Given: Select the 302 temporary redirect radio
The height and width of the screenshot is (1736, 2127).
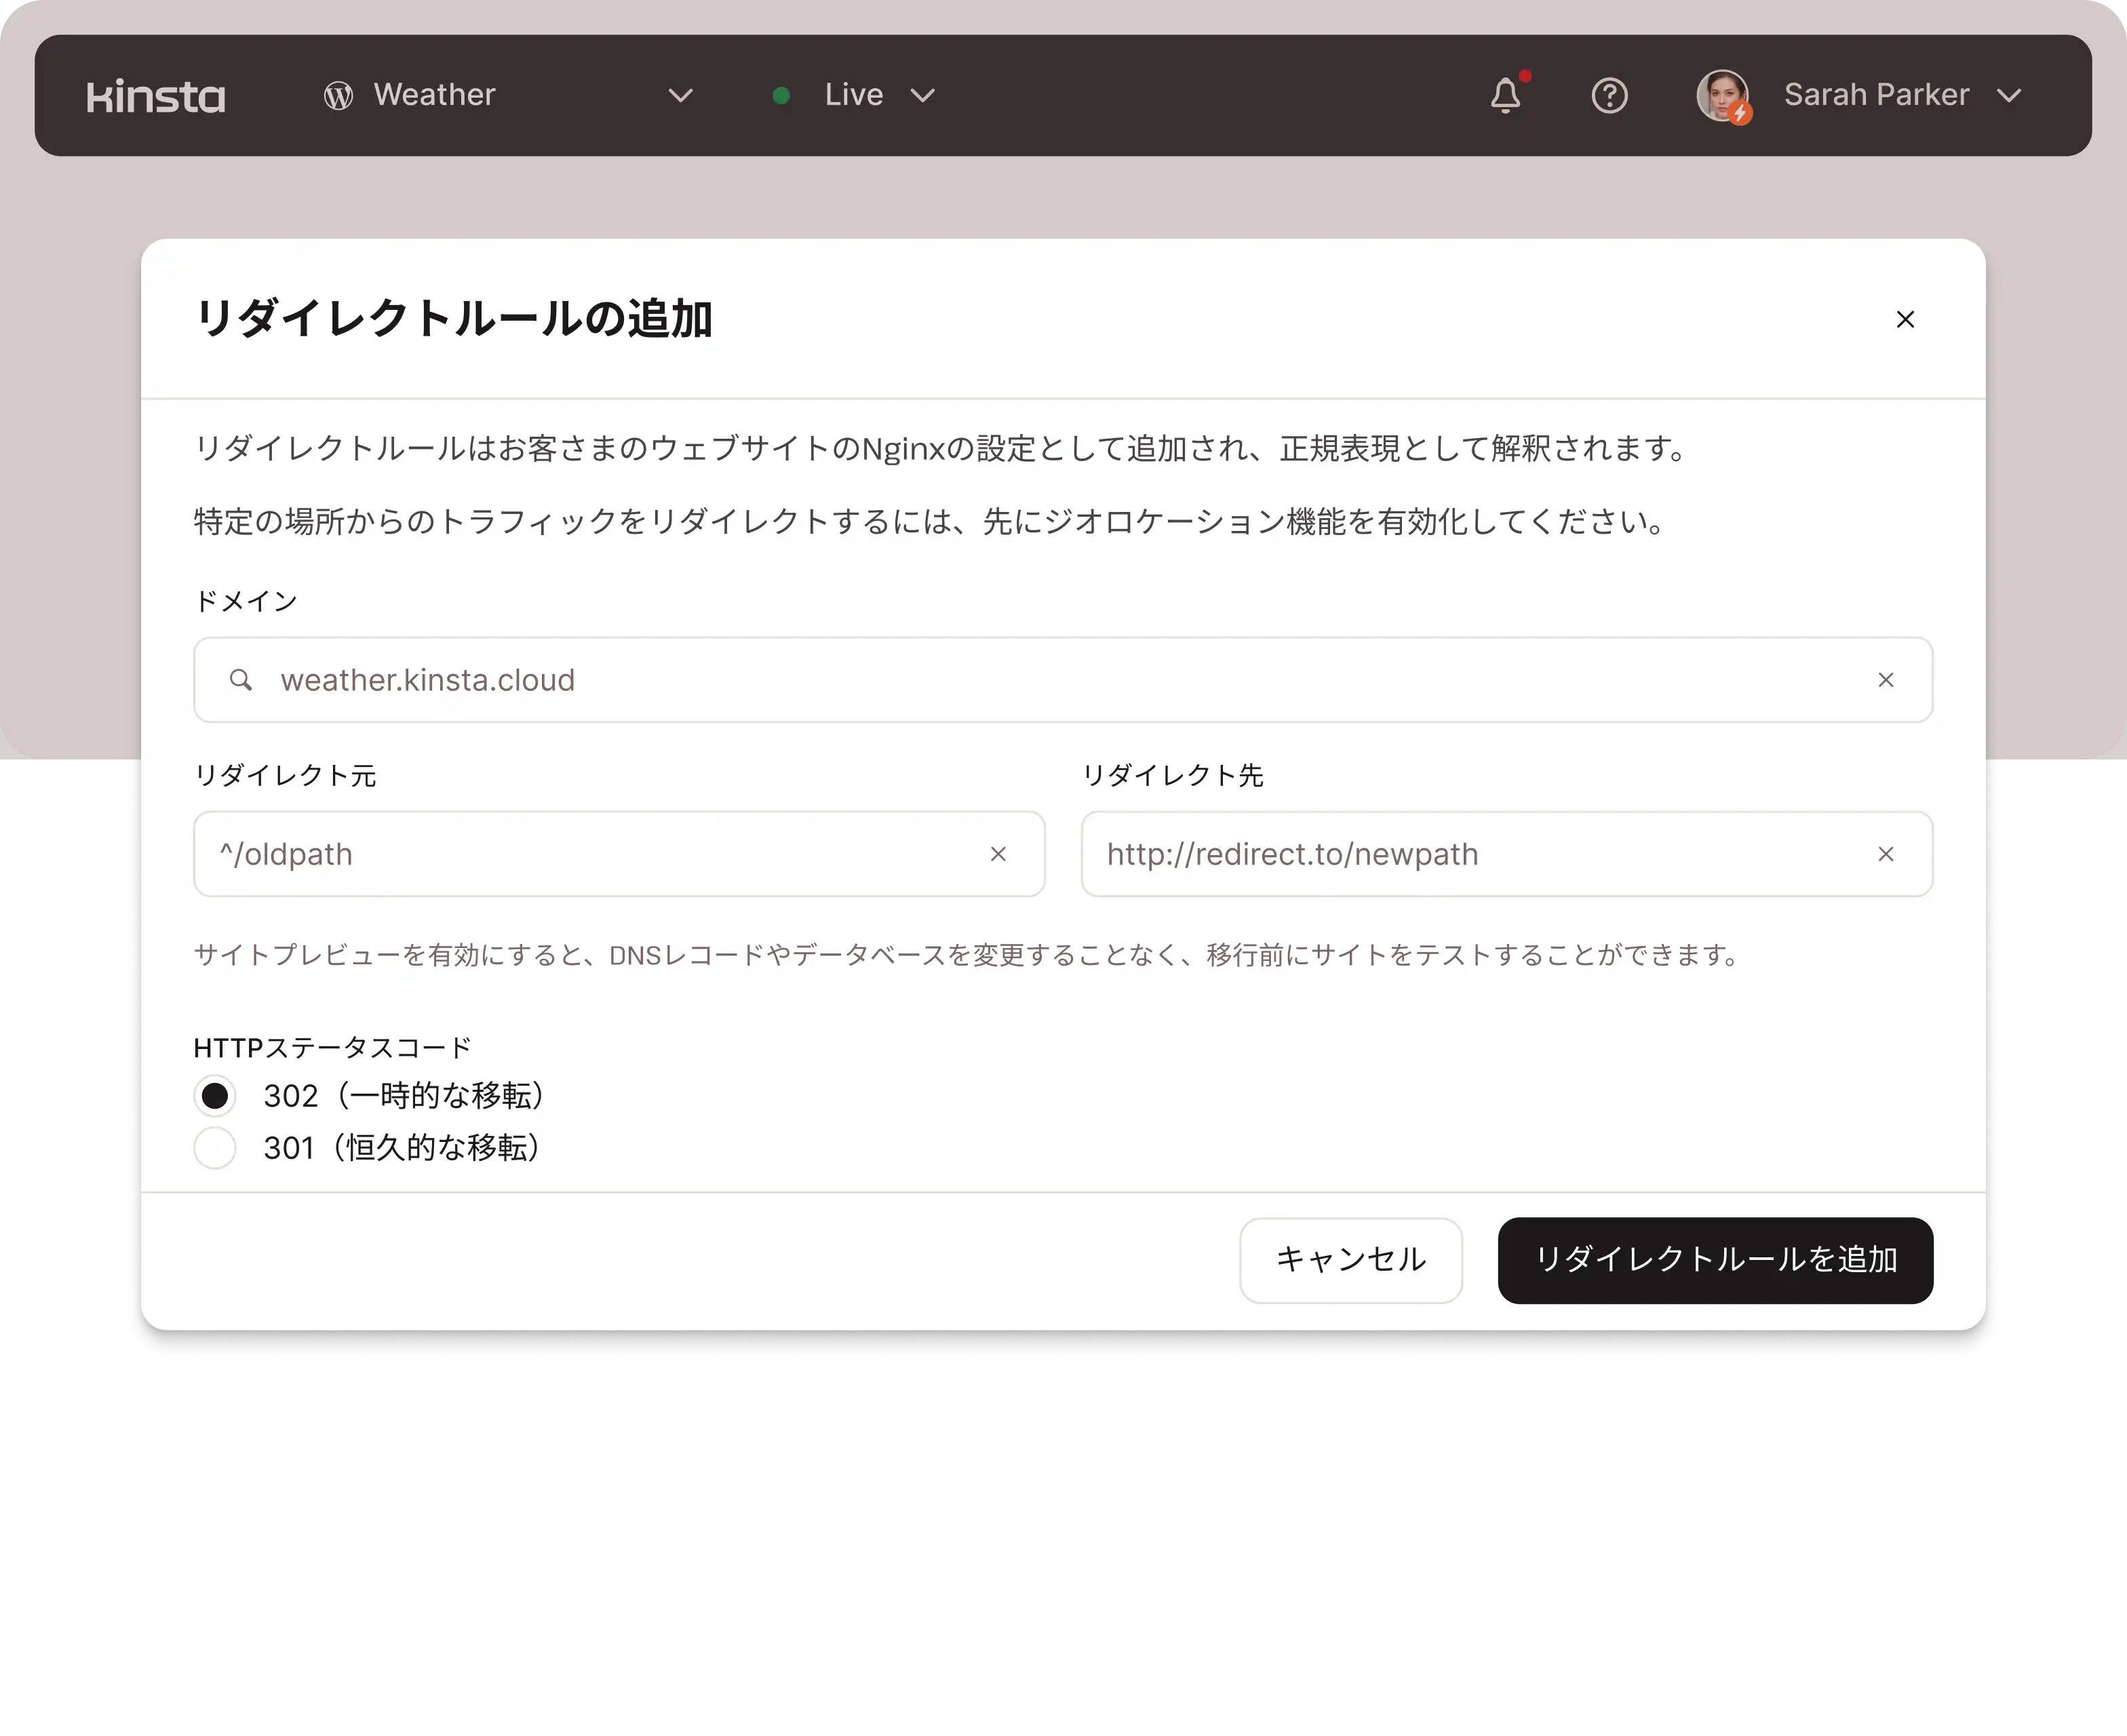Looking at the screenshot, I should coord(215,1096).
